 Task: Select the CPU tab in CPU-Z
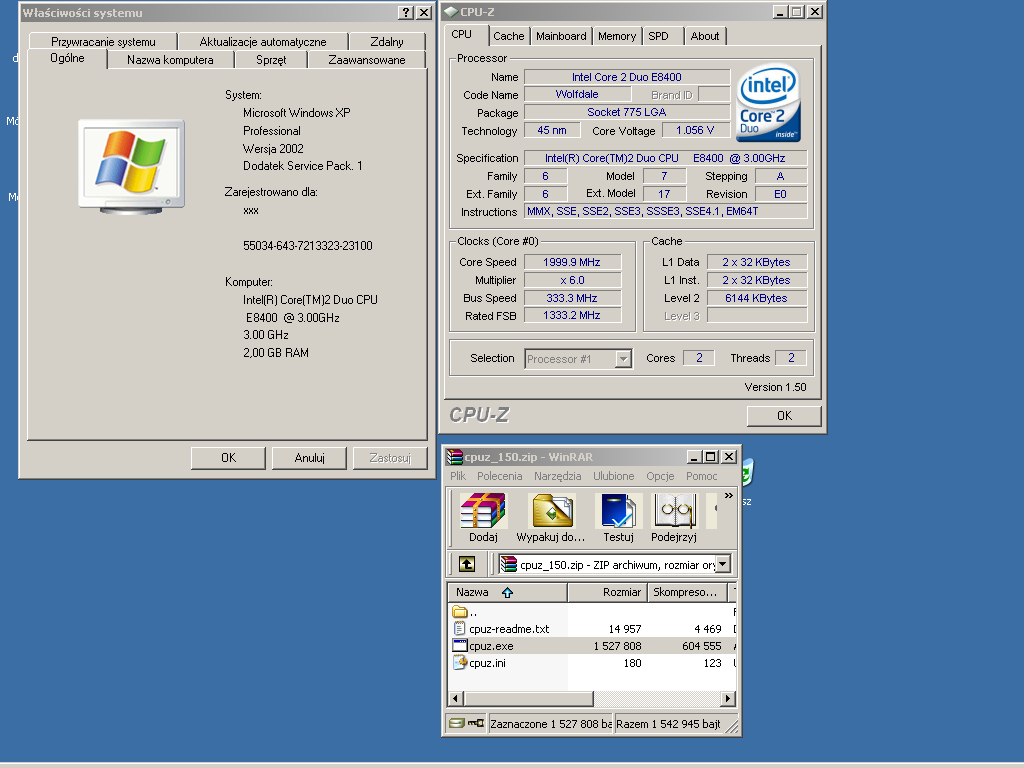(x=462, y=35)
